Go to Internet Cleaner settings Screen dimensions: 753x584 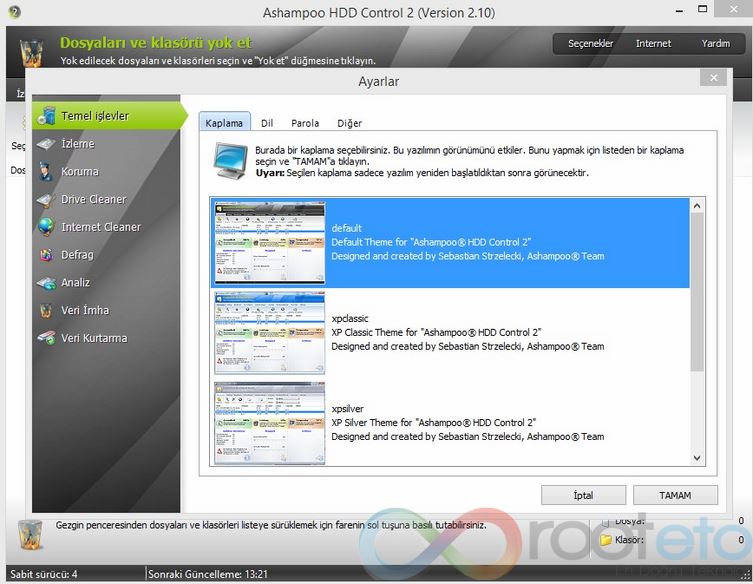click(x=106, y=227)
